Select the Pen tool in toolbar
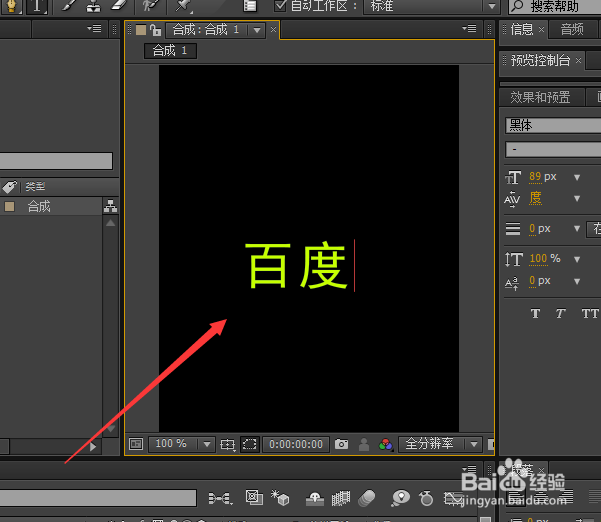 (12, 6)
